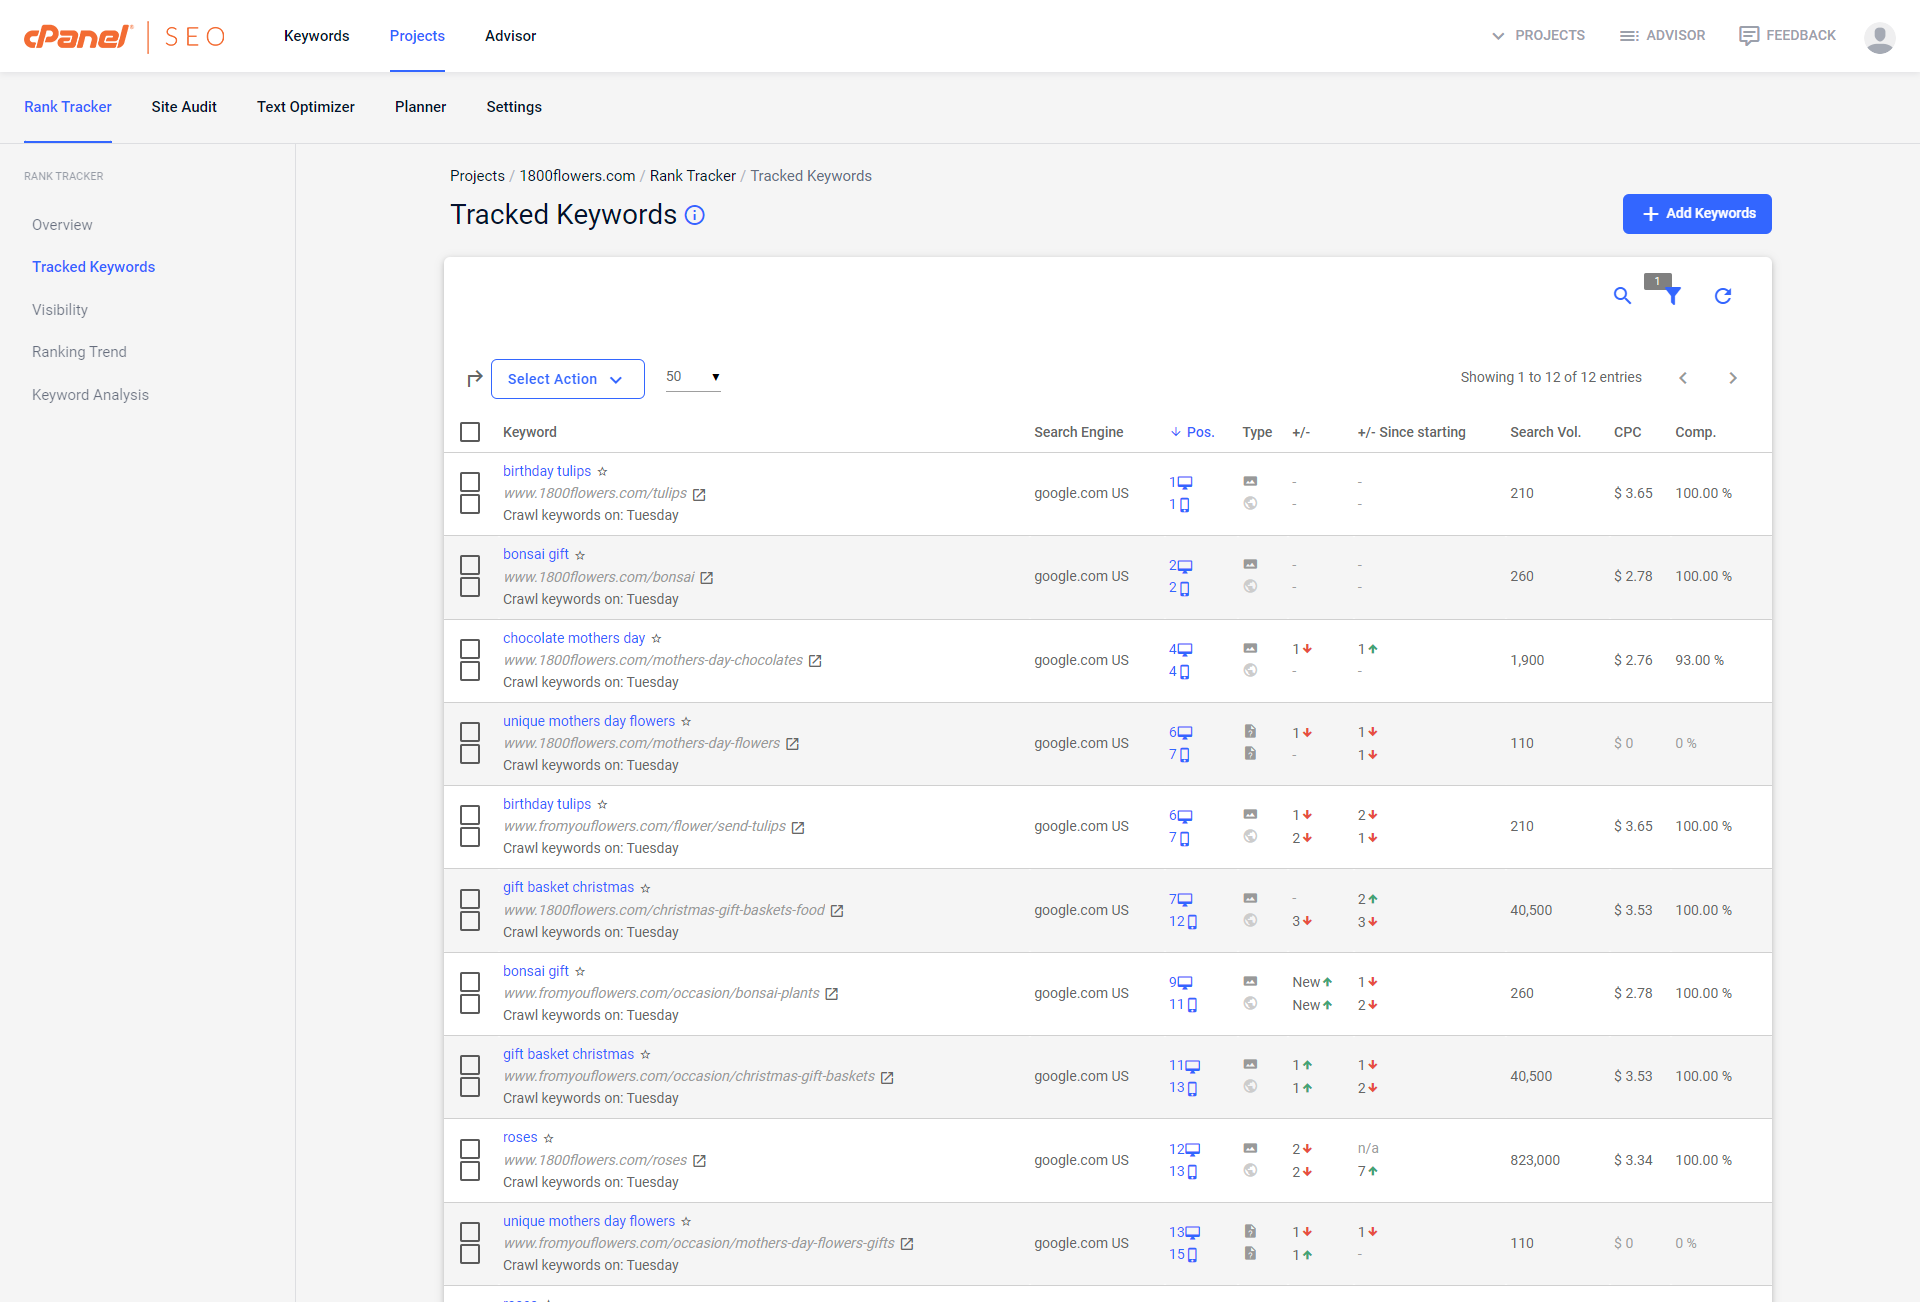Click the Add Keywords button
Viewport: 1920px width, 1302px height.
pos(1697,214)
